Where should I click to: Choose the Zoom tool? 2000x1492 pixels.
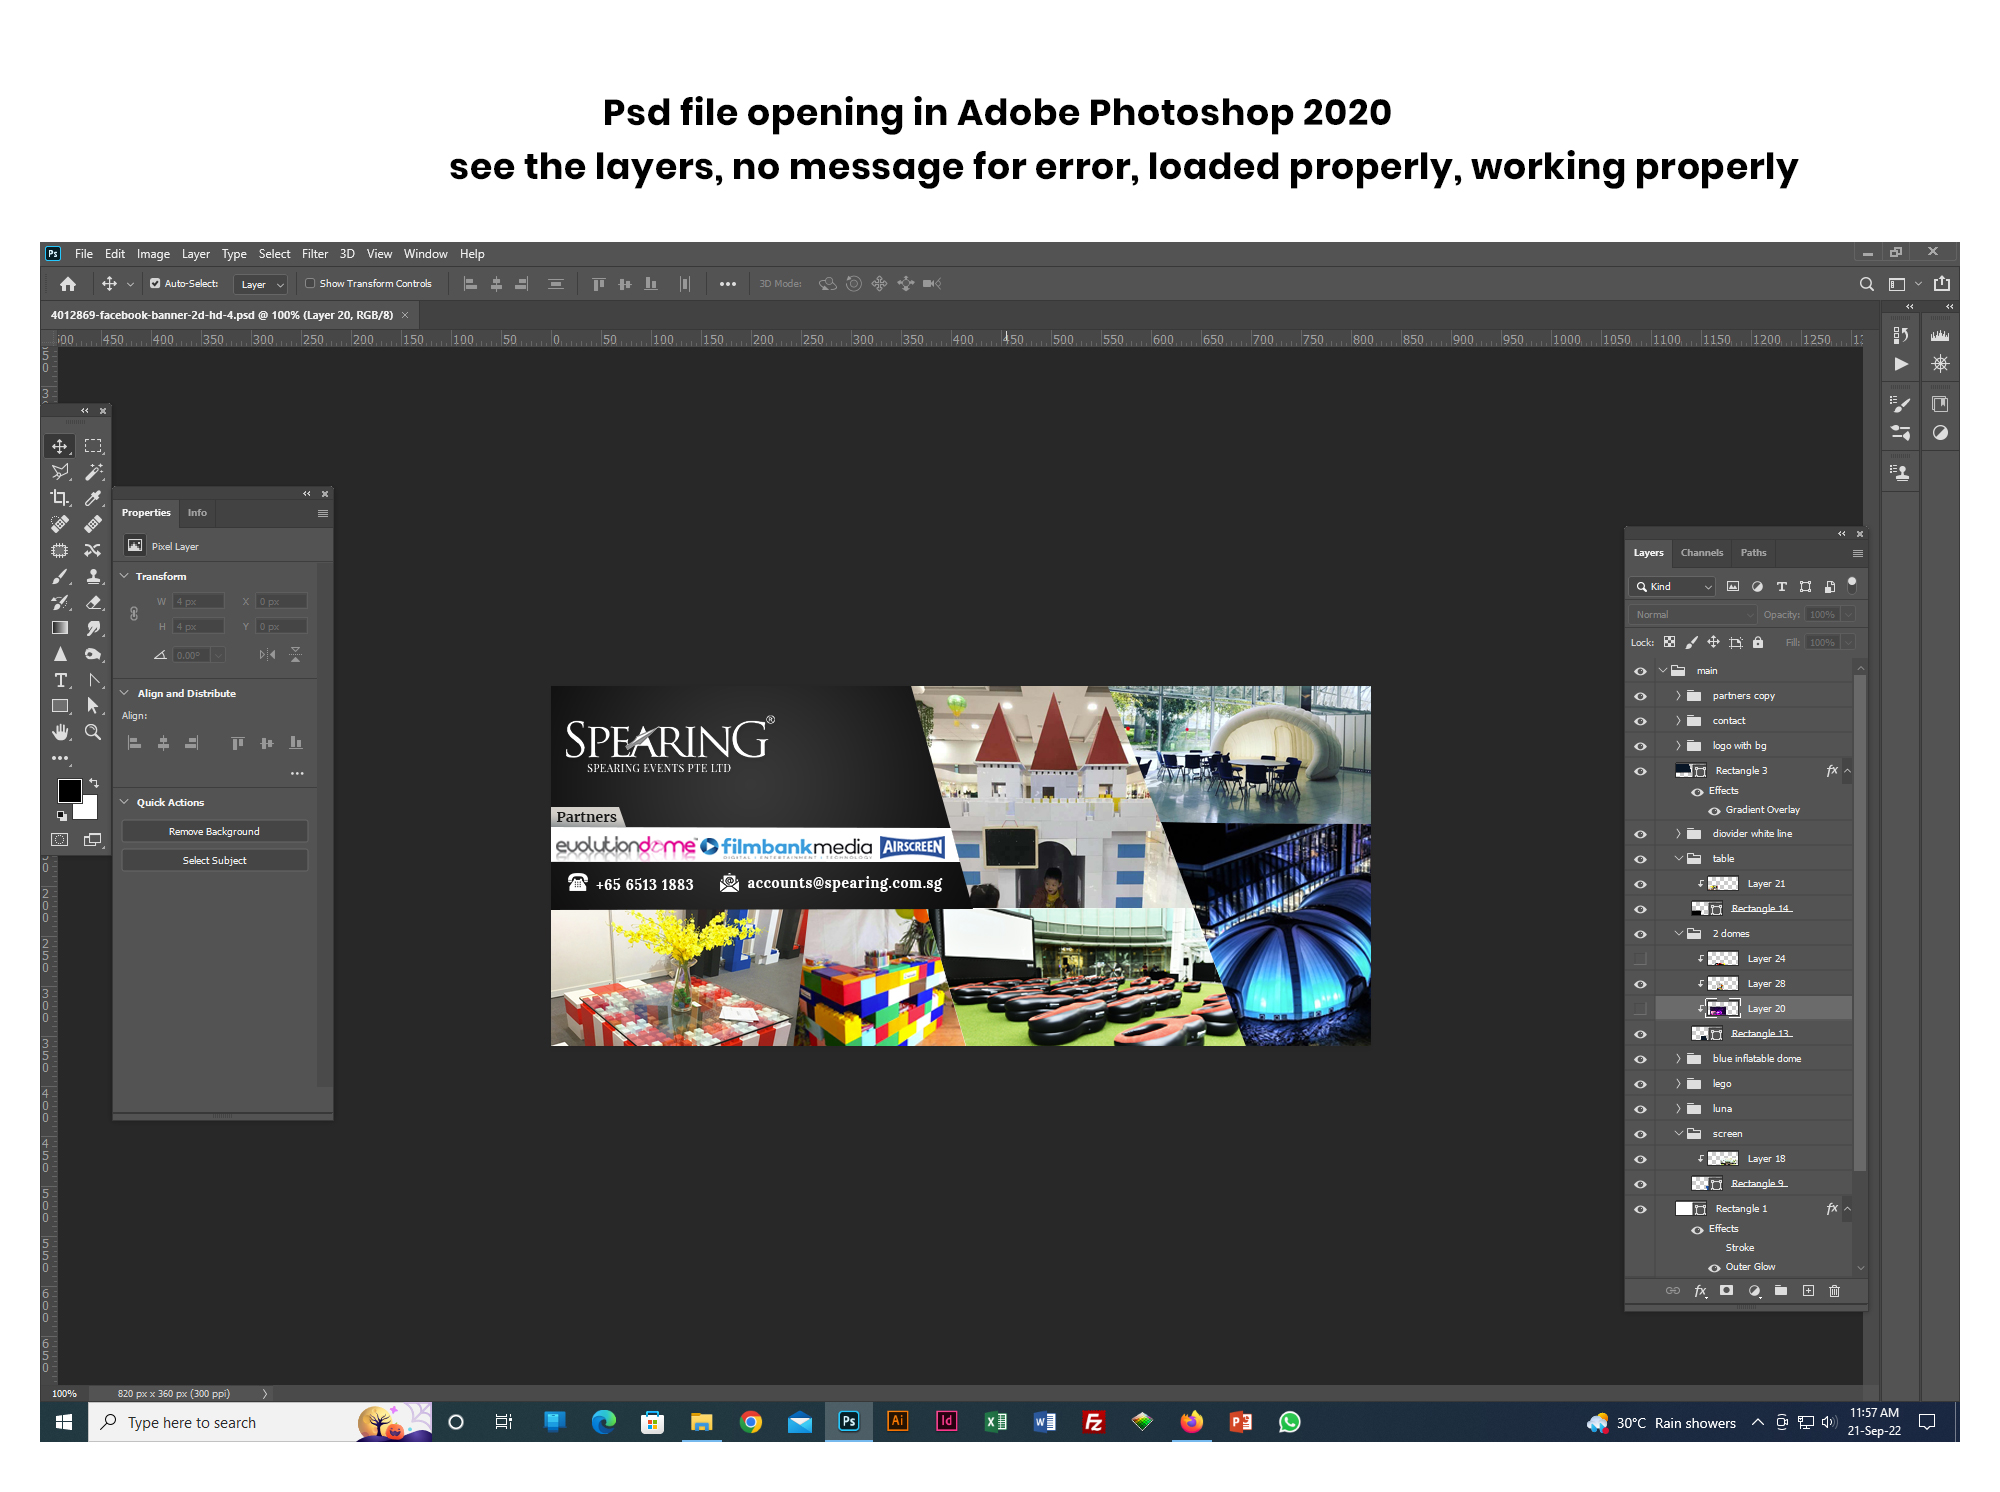click(x=95, y=732)
